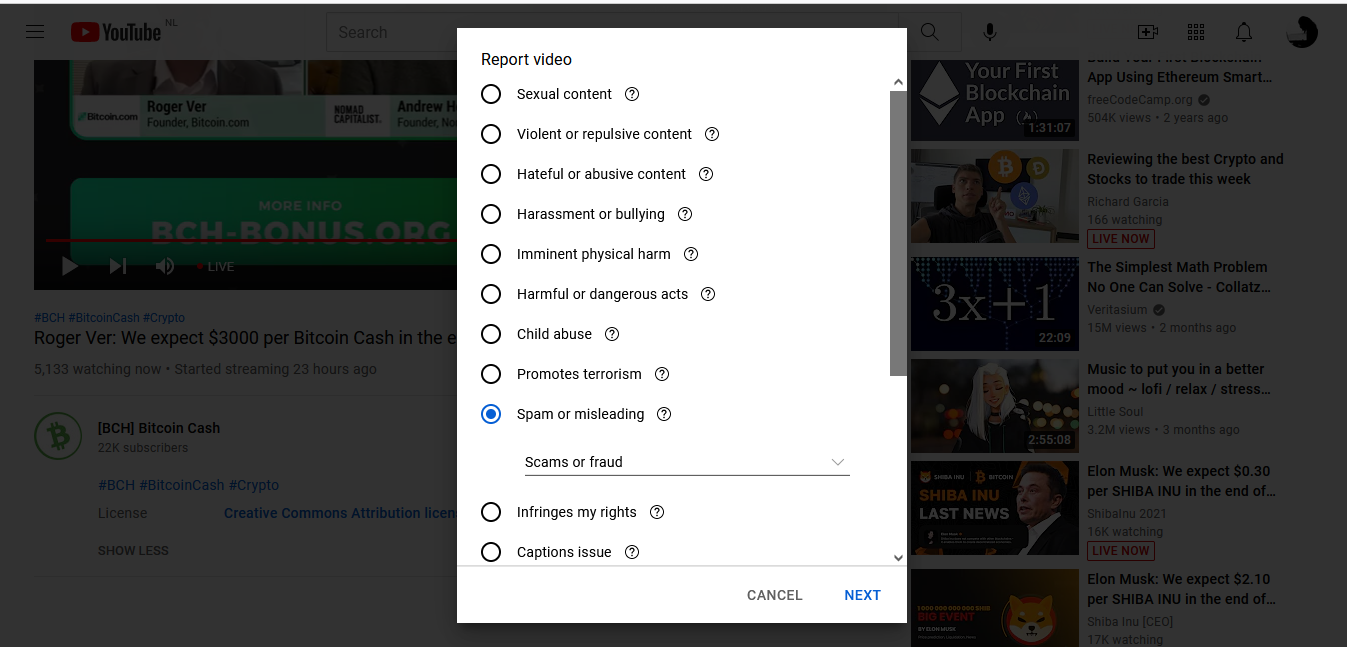Select Hateful or abusive content option

491,174
